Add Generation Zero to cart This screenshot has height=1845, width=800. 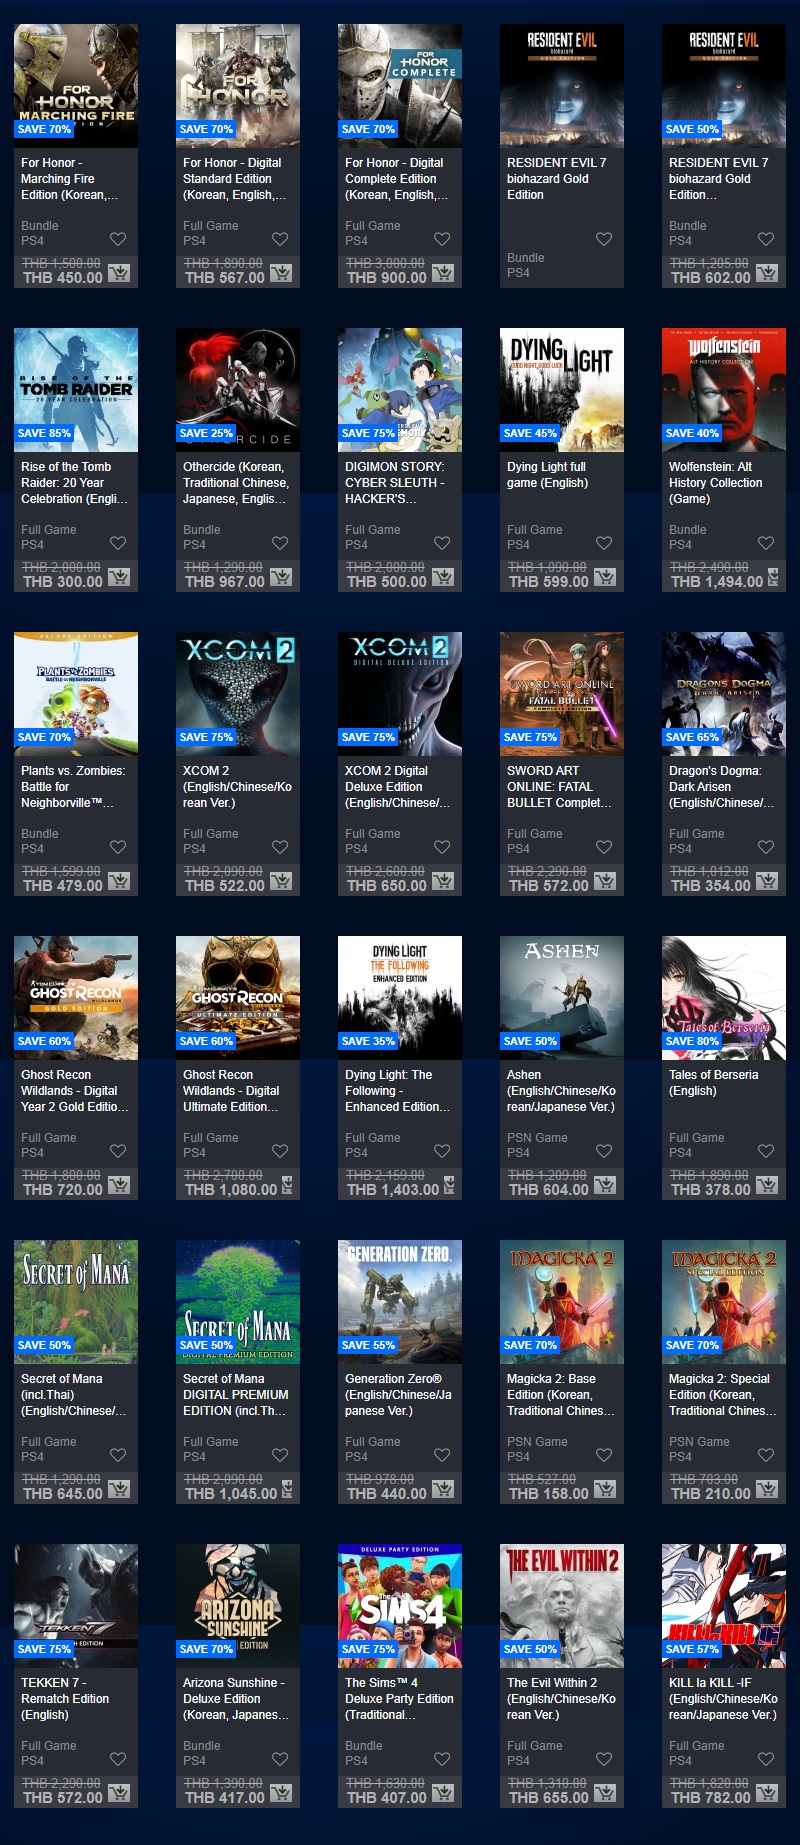pos(443,1489)
